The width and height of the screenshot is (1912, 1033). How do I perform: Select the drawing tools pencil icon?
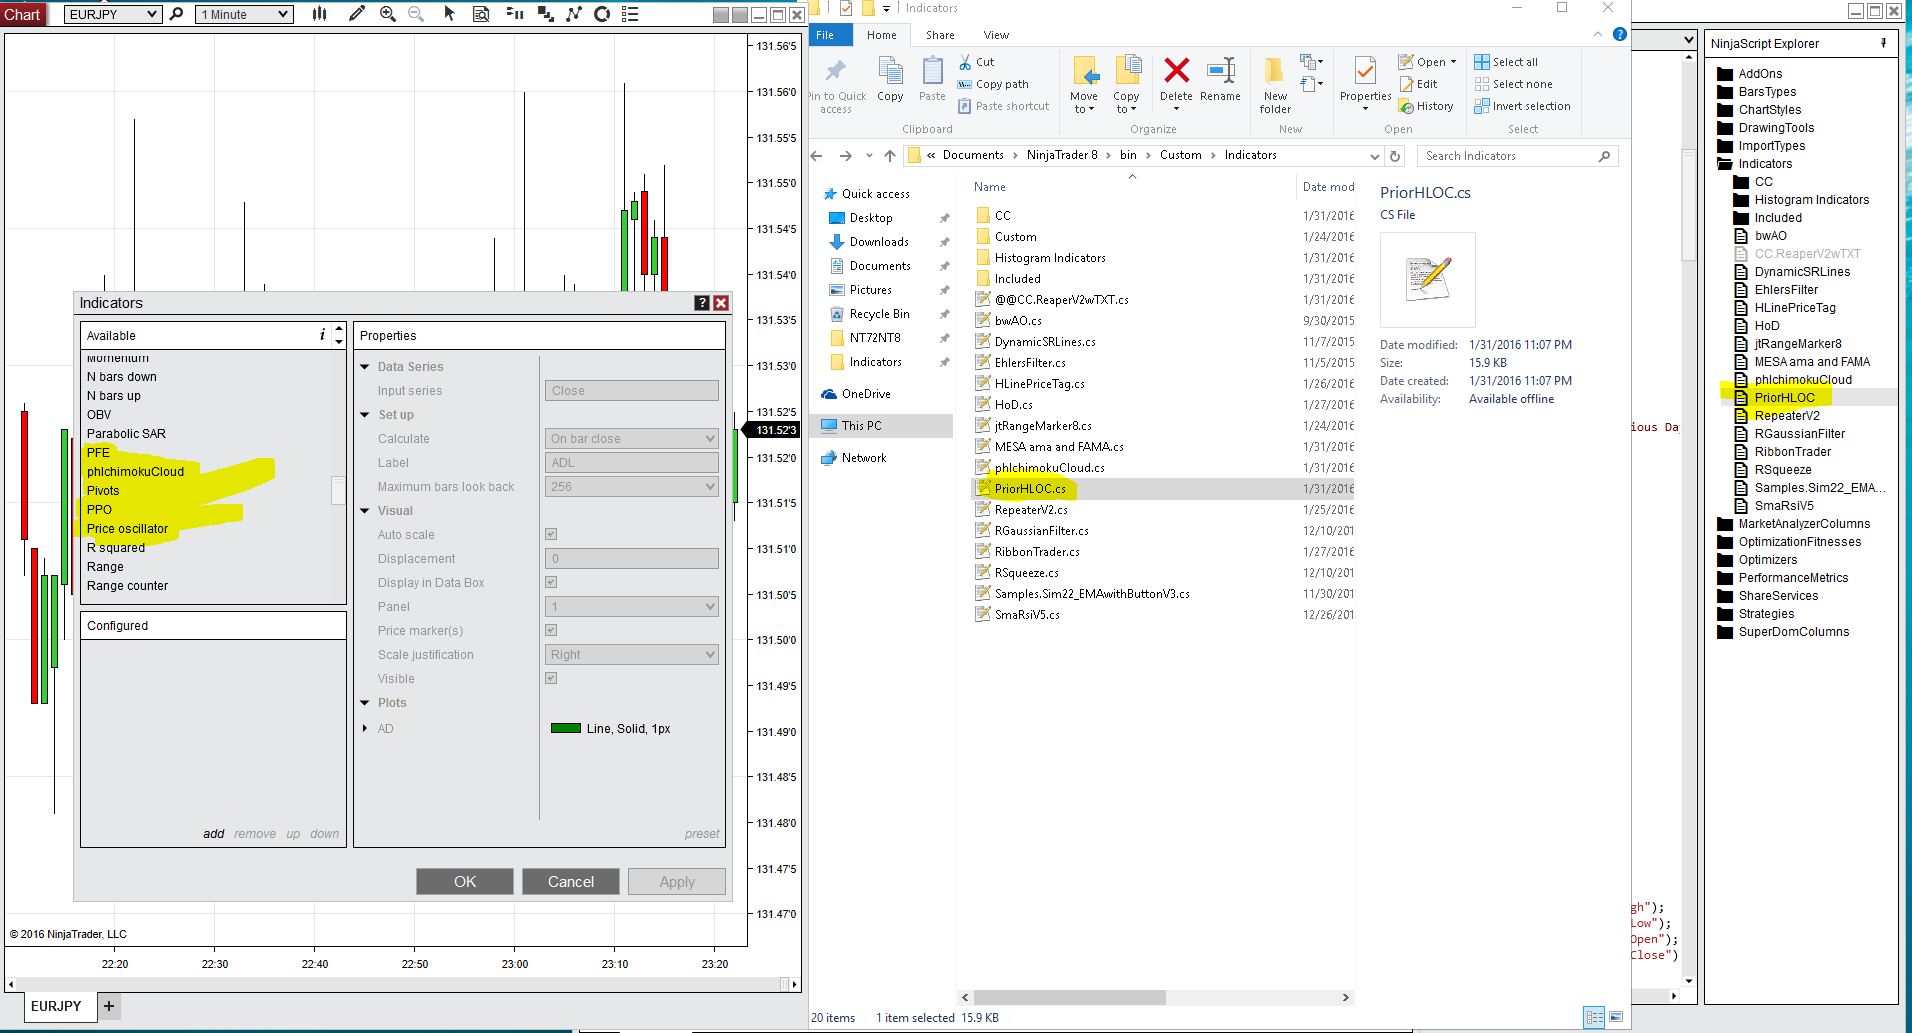(x=357, y=14)
